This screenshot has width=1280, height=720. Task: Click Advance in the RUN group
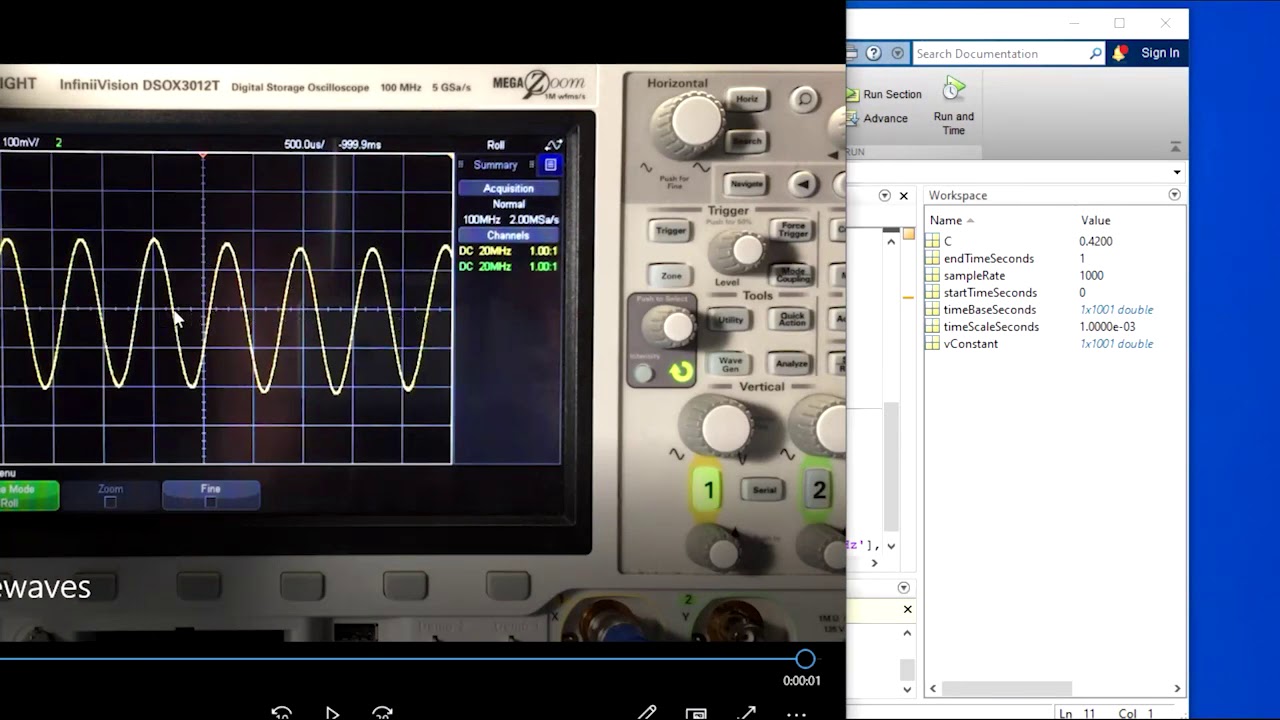[x=877, y=118]
